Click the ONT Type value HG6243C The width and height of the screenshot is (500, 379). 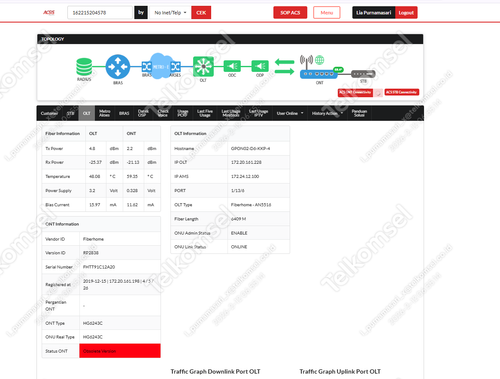(93, 323)
